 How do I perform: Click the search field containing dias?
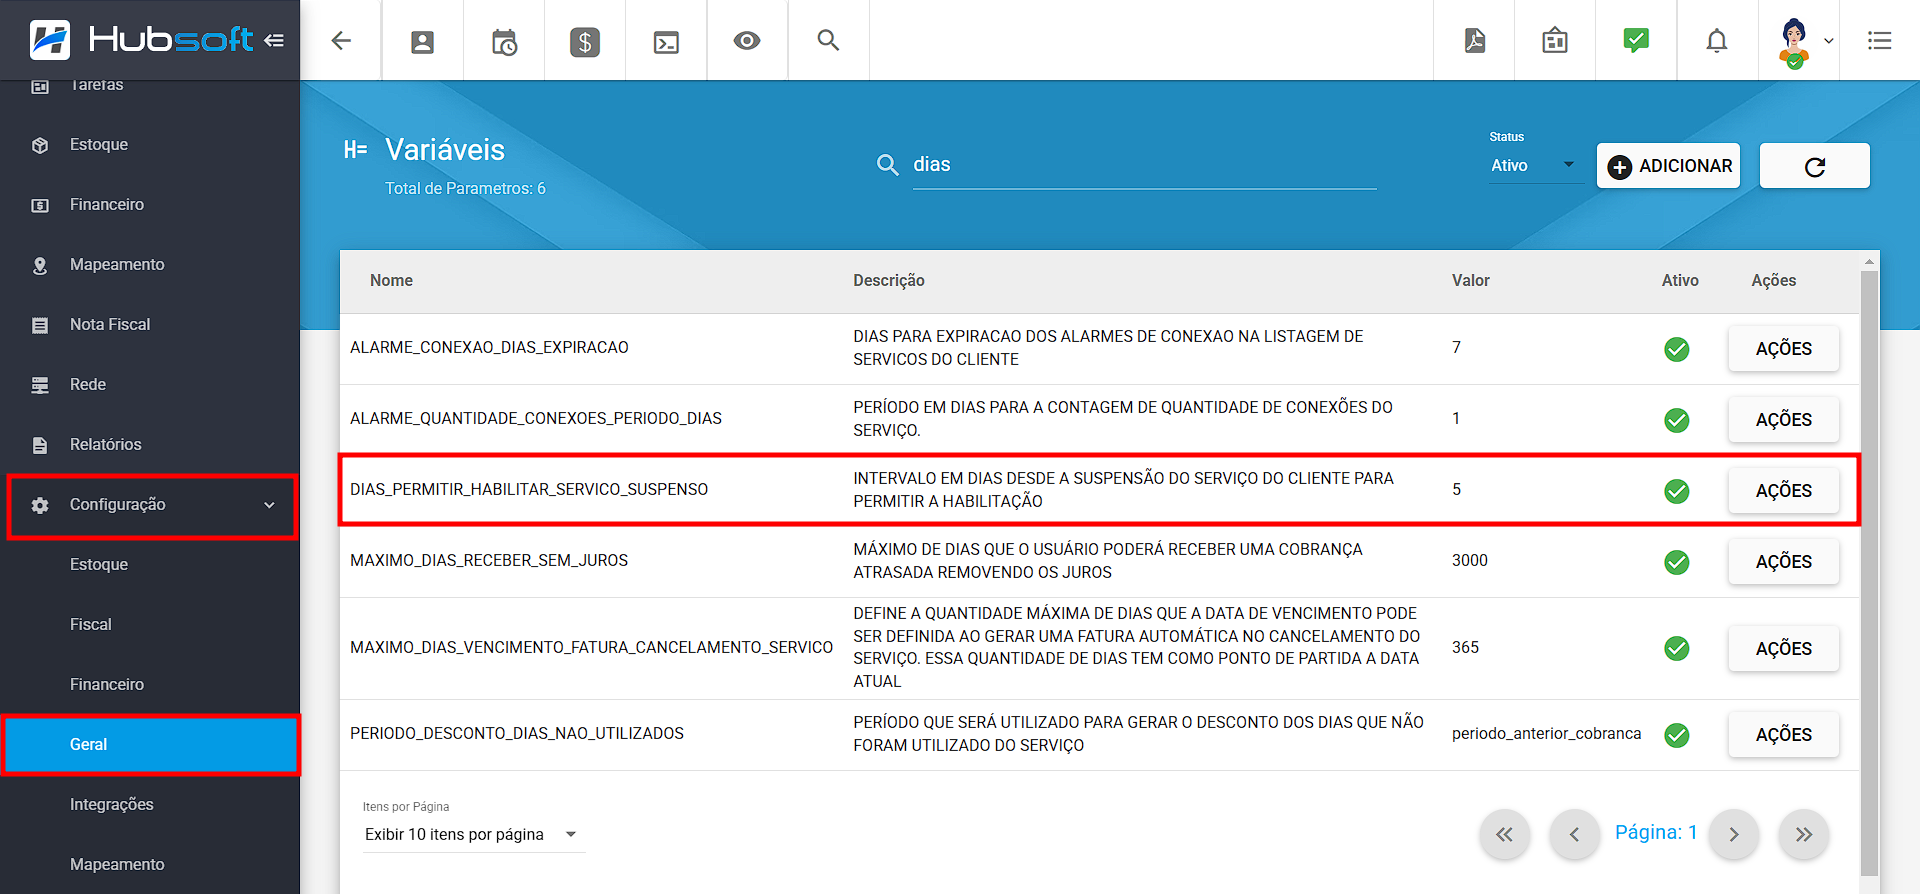[x=1144, y=165]
